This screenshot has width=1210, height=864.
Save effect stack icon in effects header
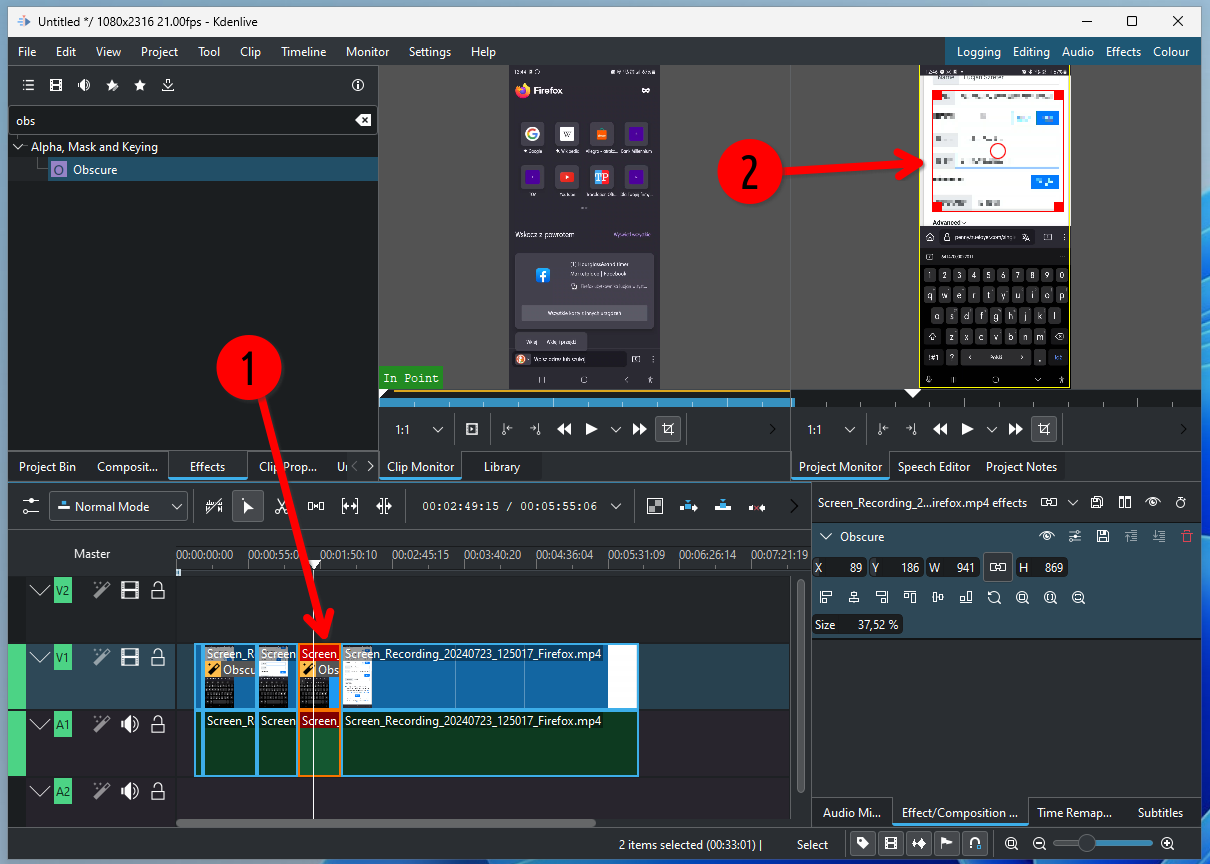pos(1097,502)
